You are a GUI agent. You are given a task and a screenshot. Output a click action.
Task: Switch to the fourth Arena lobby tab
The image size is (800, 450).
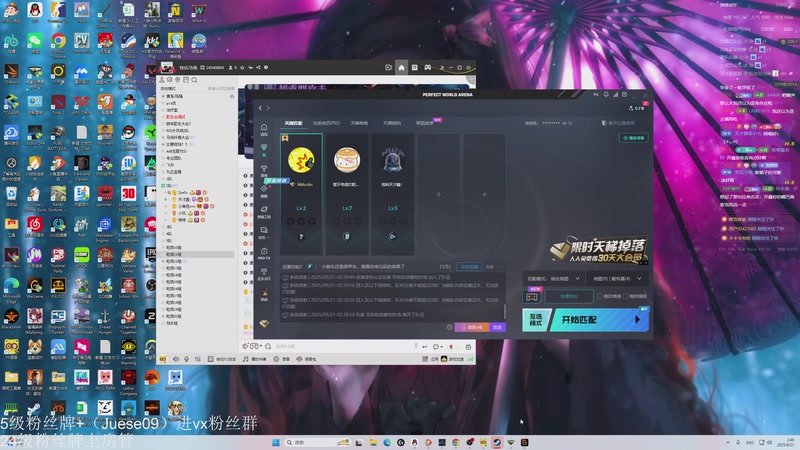392,123
